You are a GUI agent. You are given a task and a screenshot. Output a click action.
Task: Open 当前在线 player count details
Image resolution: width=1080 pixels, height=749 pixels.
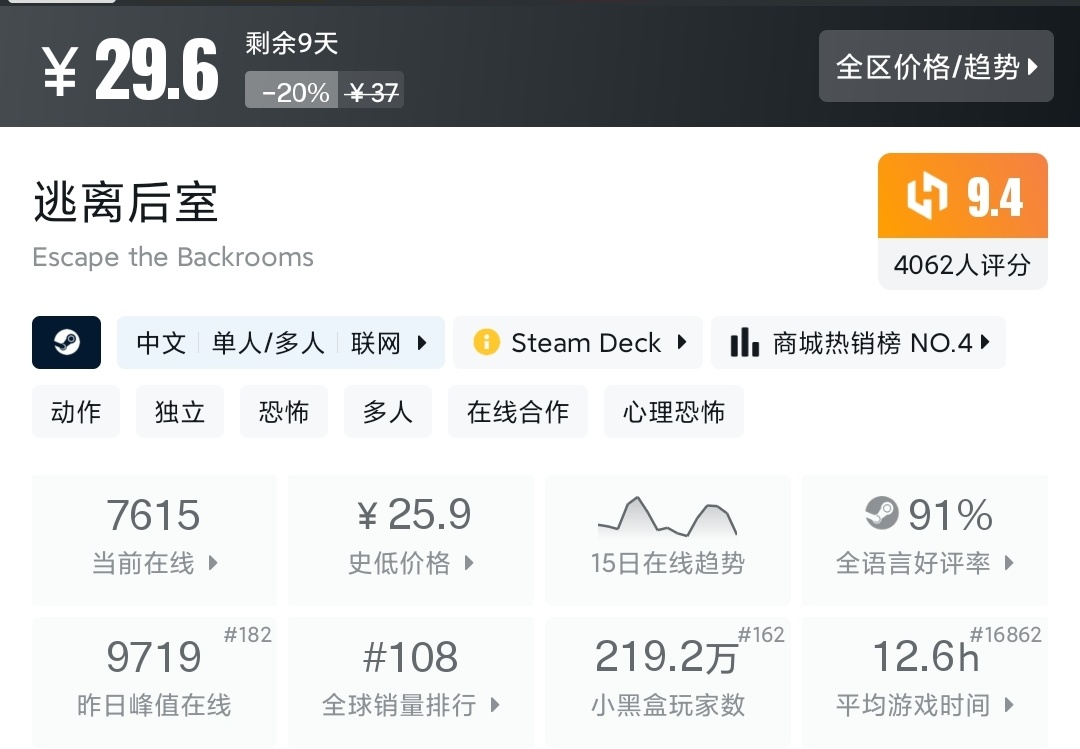pos(154,540)
